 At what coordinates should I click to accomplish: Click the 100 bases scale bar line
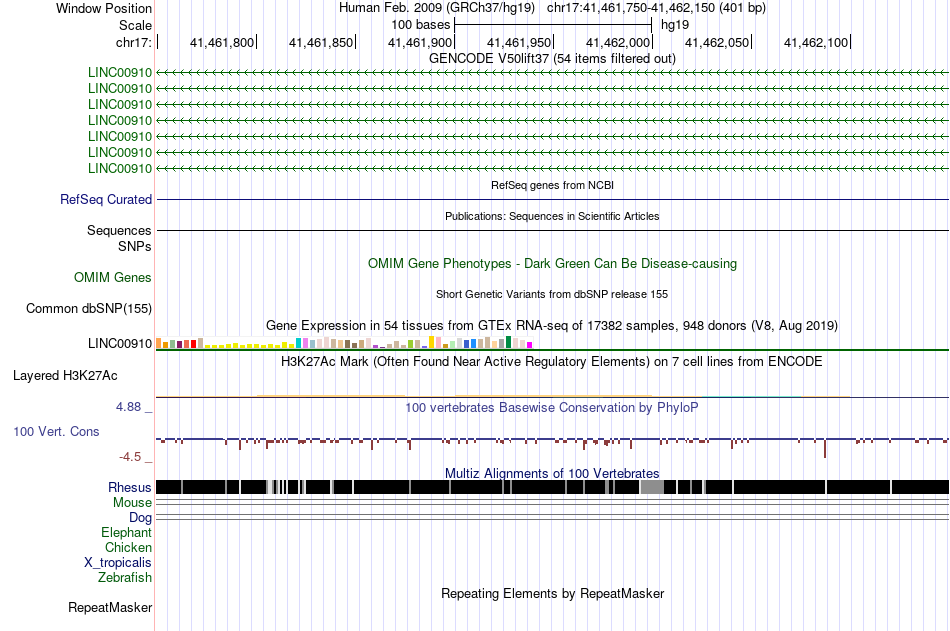(553, 25)
